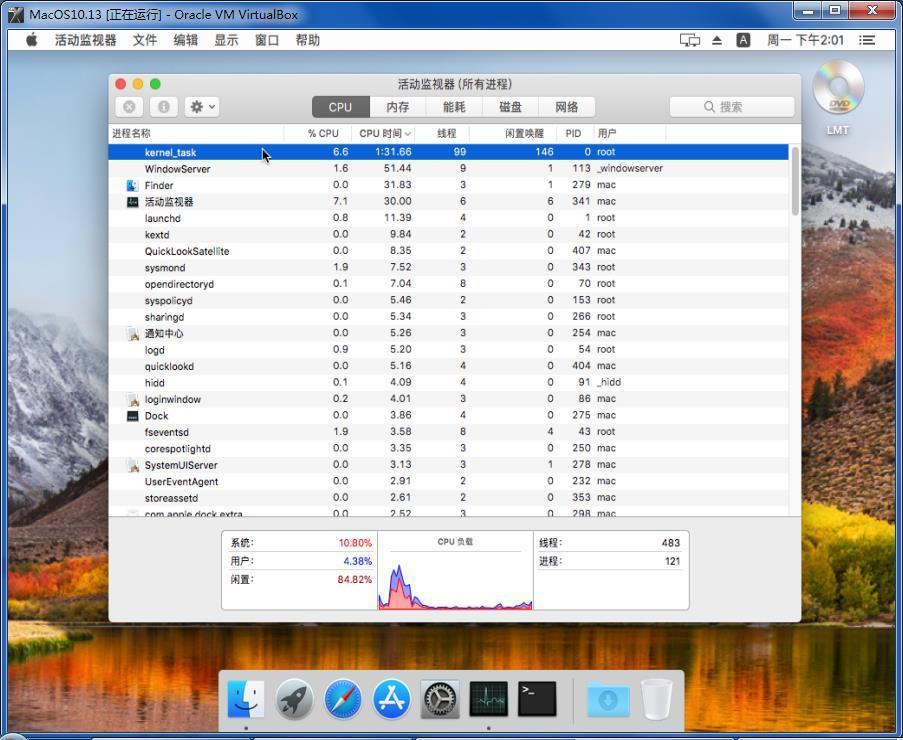Open the 网络 tab
The height and width of the screenshot is (740, 903).
click(x=567, y=107)
